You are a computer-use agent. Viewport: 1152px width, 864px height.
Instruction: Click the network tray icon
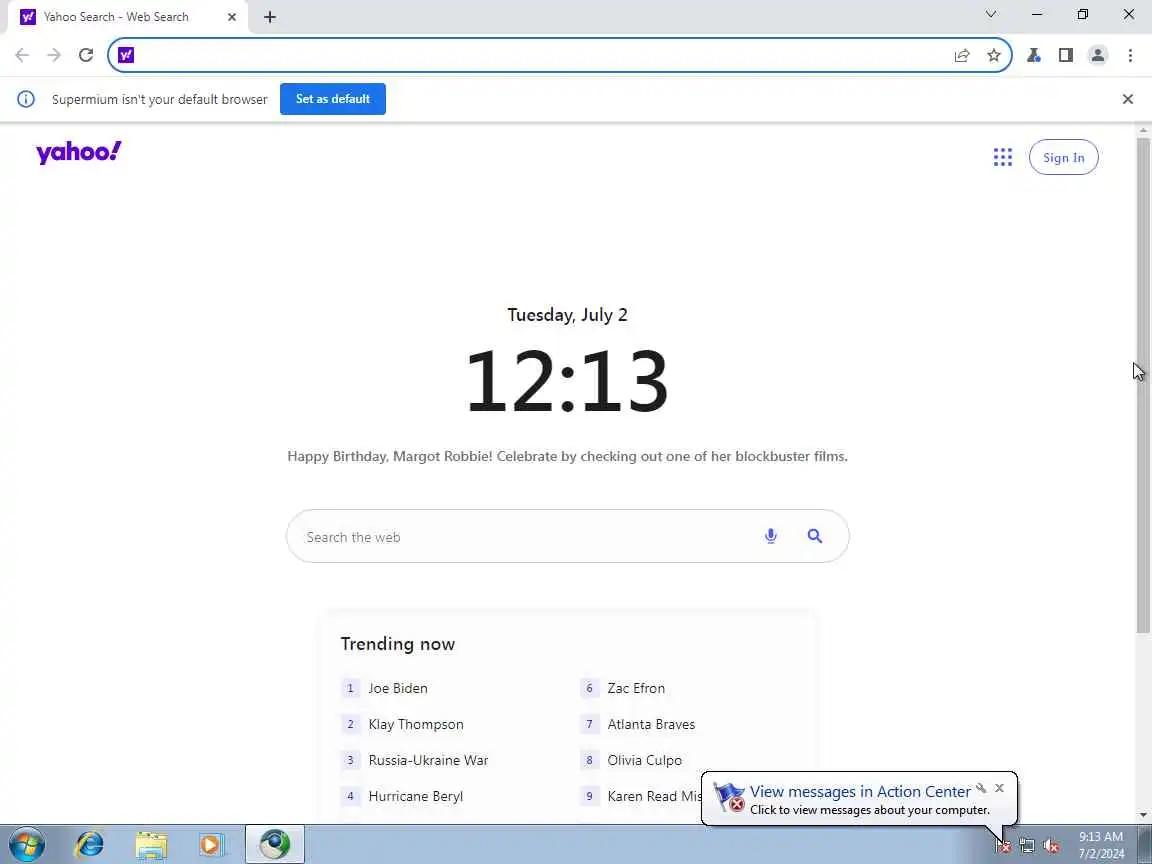point(1027,846)
